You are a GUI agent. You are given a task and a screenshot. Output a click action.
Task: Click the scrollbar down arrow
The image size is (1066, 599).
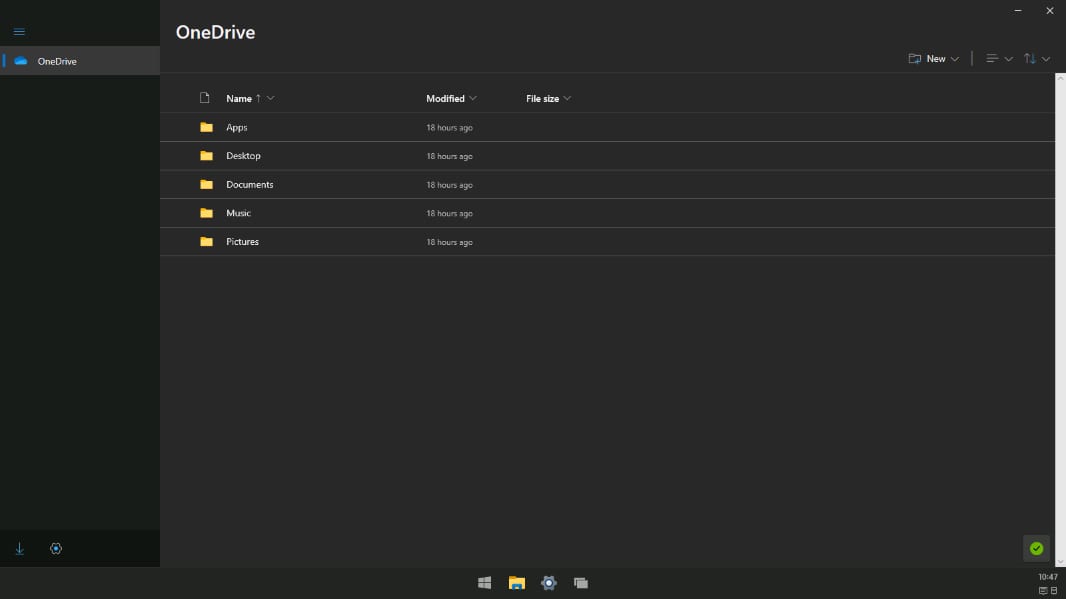pyautogui.click(x=1061, y=562)
